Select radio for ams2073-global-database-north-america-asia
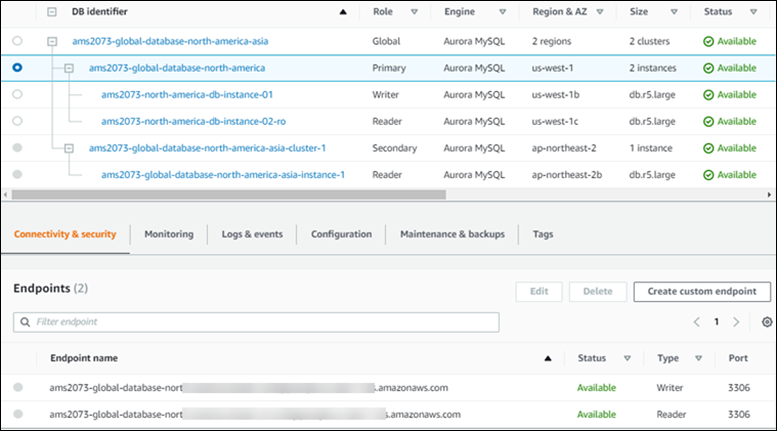Image resolution: width=777 pixels, height=431 pixels. tap(17, 41)
